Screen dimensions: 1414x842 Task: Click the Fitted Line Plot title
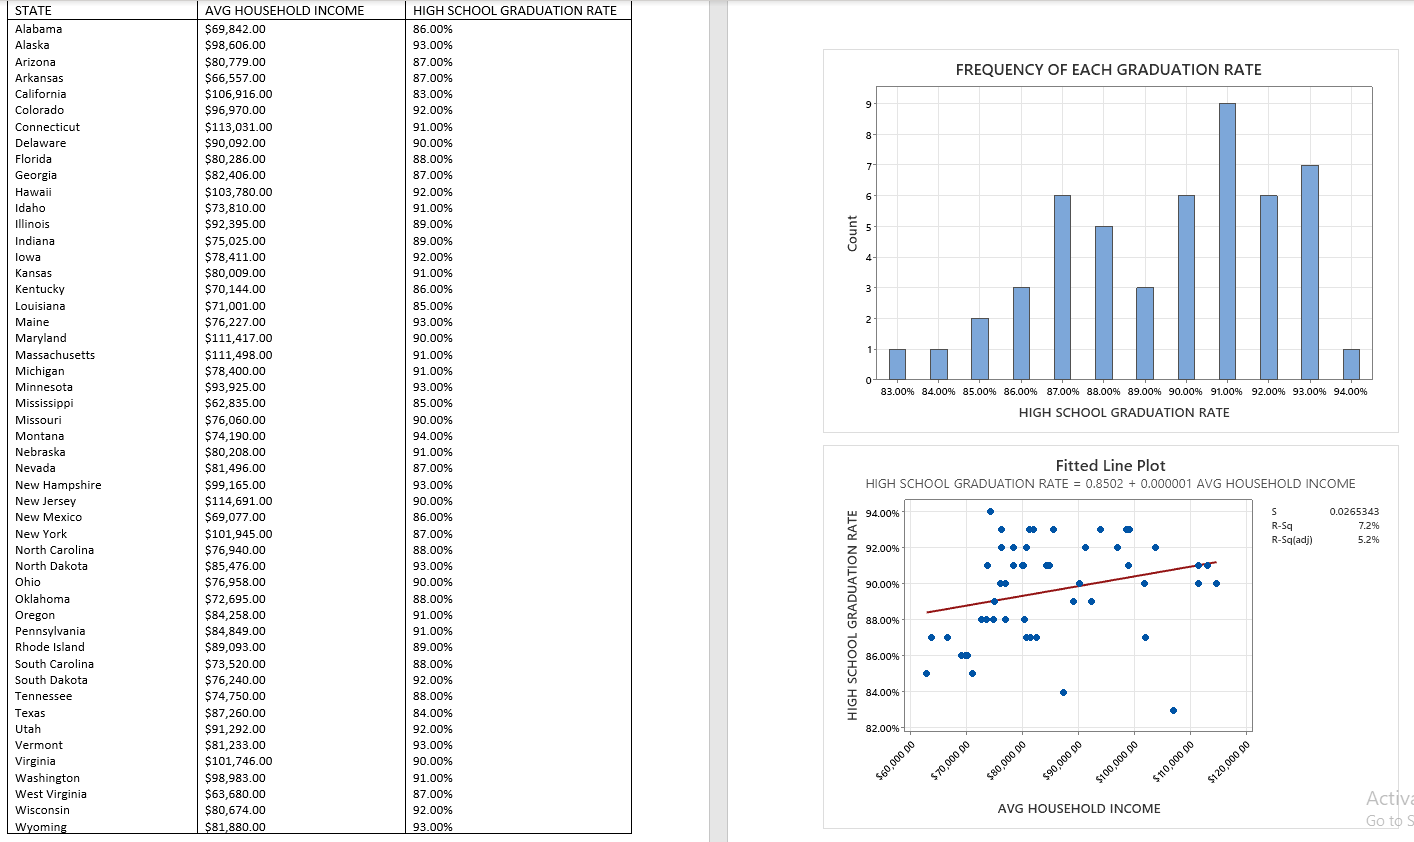pyautogui.click(x=1110, y=465)
